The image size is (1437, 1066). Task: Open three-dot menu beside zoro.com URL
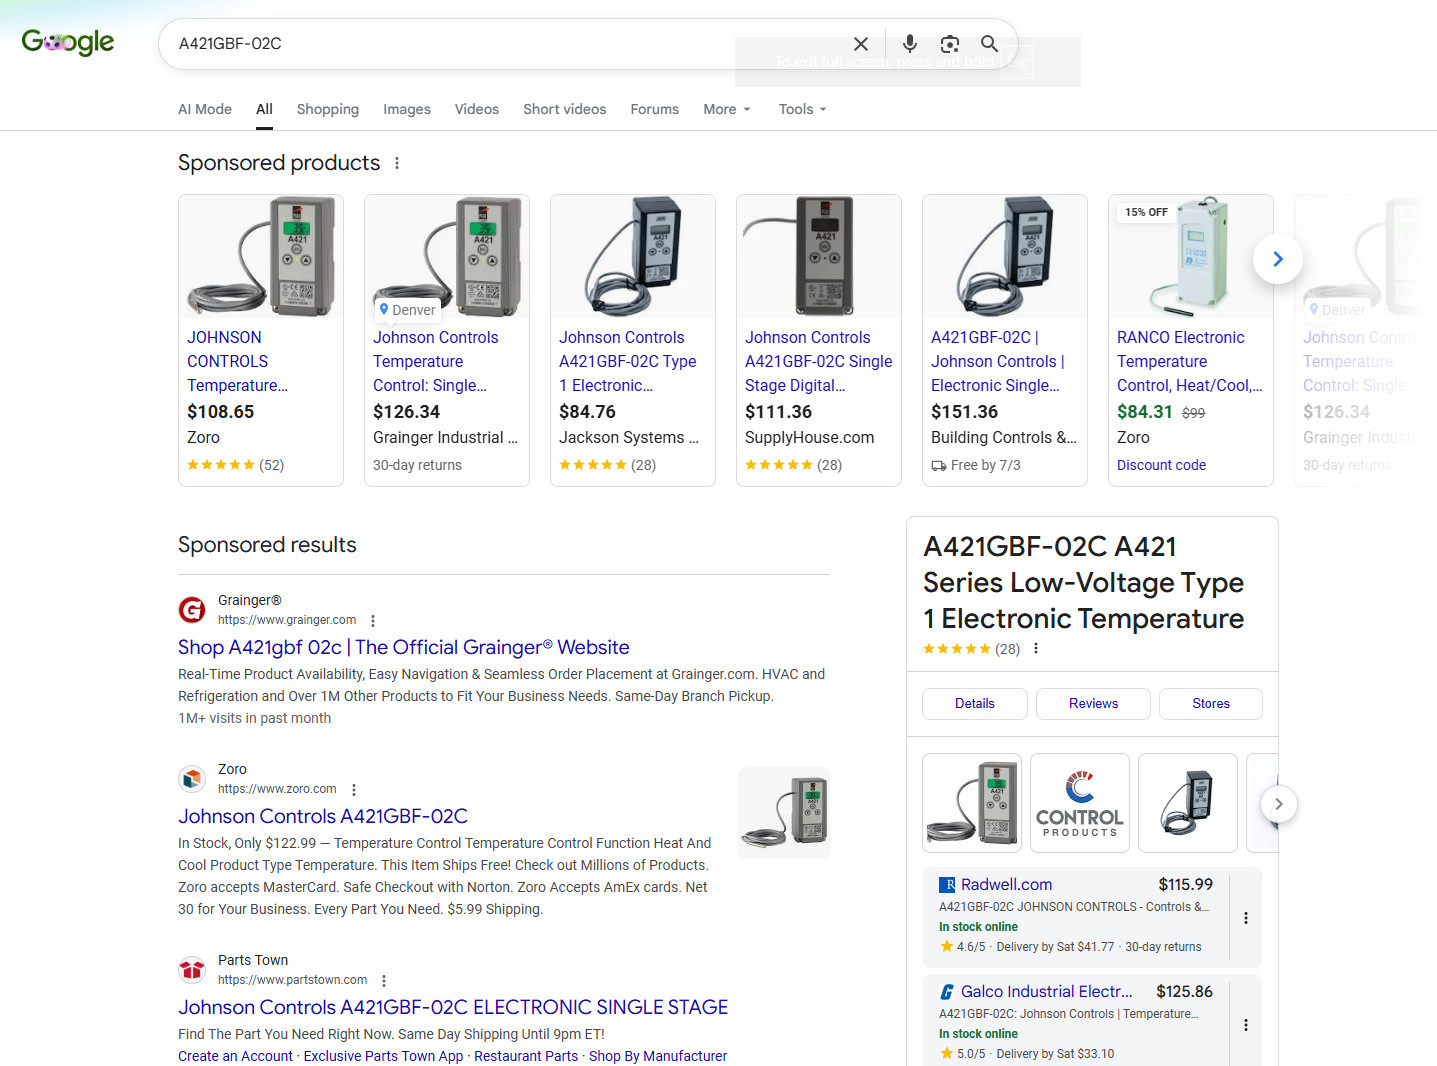354,790
